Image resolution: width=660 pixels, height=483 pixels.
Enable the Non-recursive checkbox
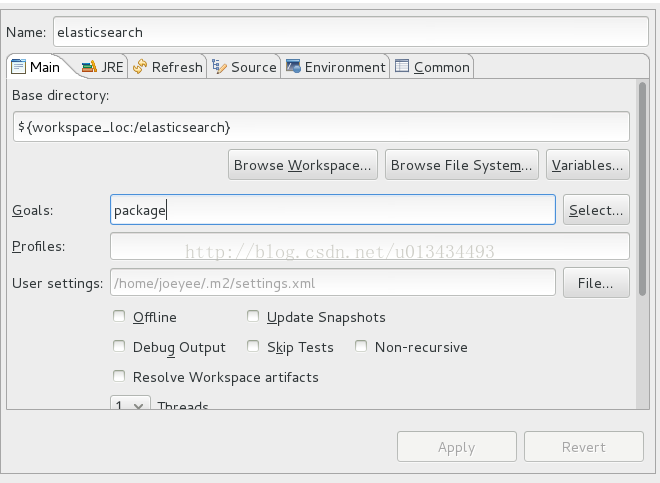(x=361, y=346)
